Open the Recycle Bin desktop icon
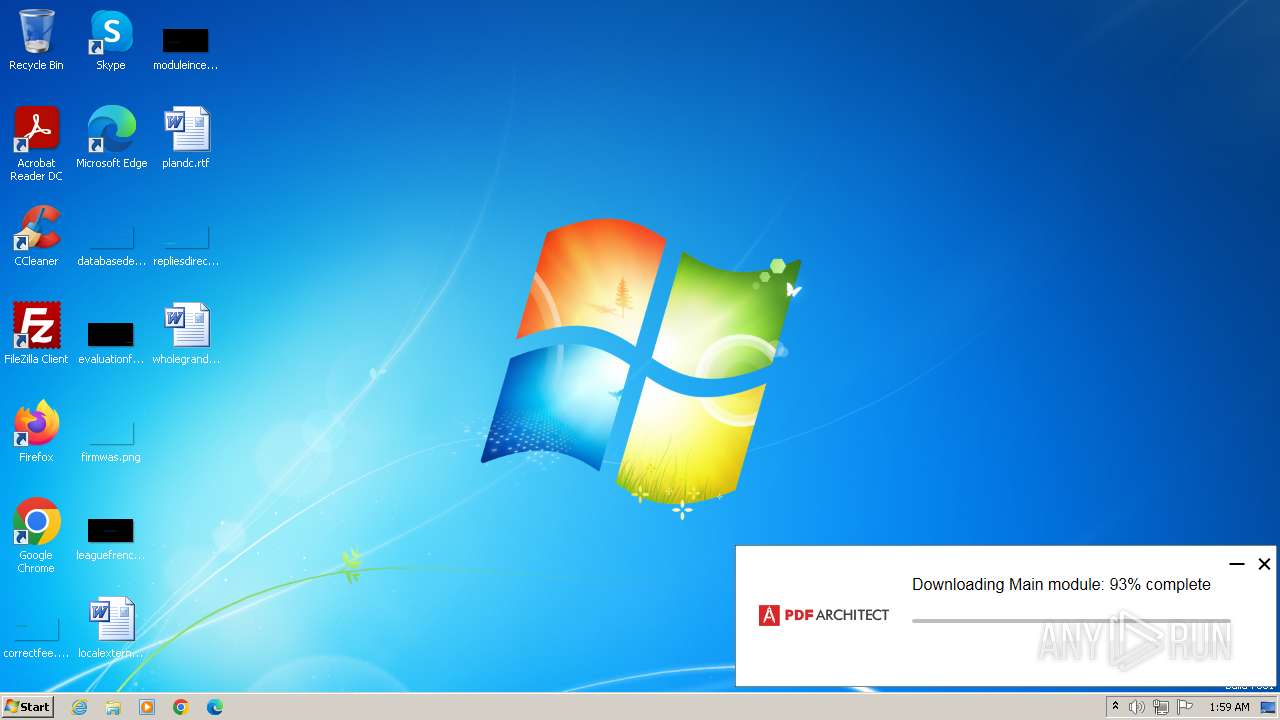Screen dimensions: 1280x720 pyautogui.click(x=36, y=40)
